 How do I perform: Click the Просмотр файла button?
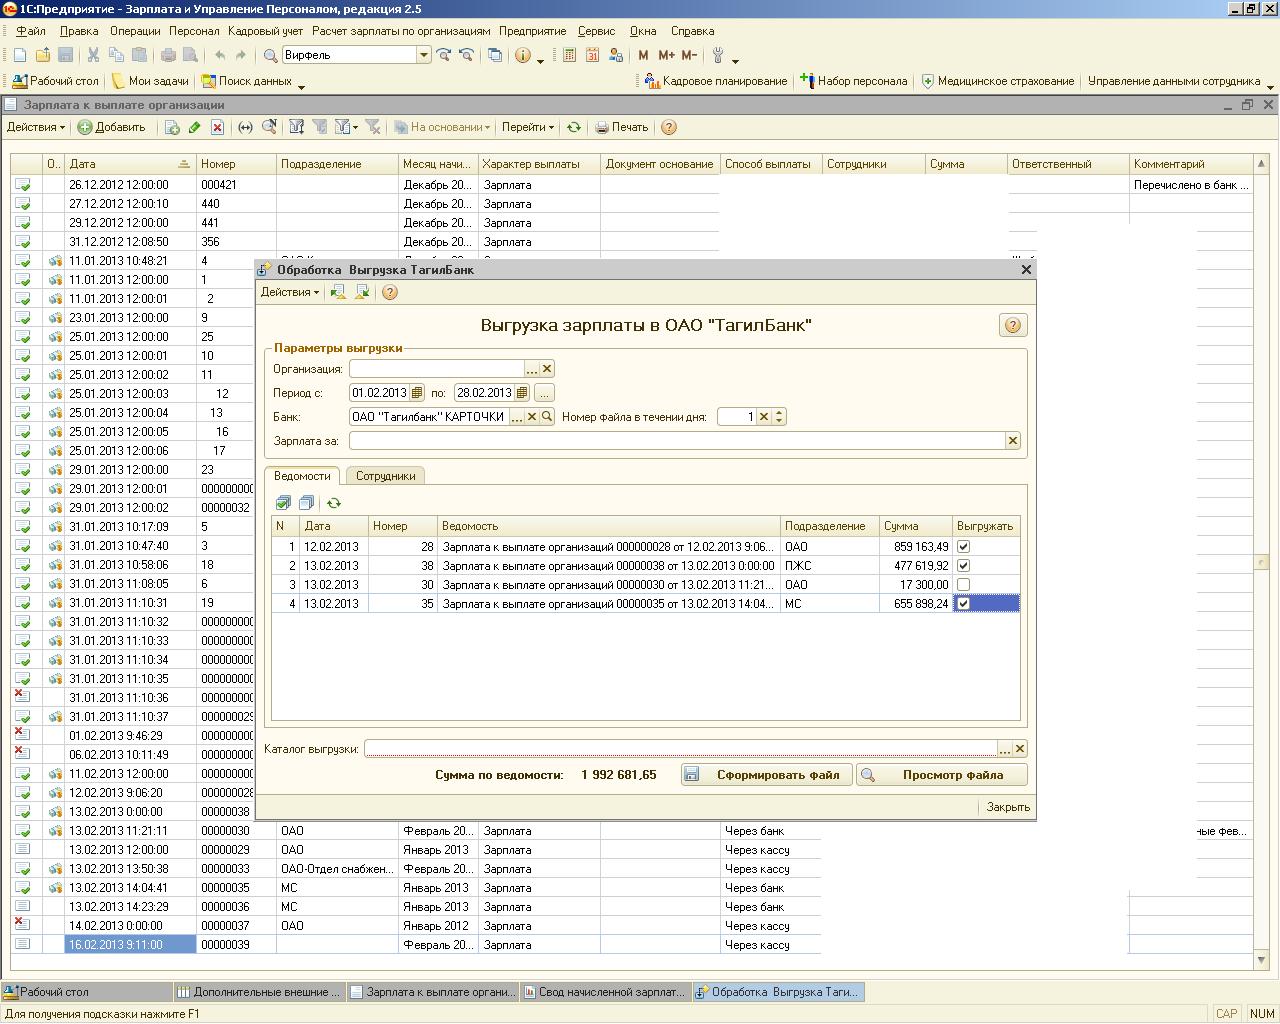point(941,775)
